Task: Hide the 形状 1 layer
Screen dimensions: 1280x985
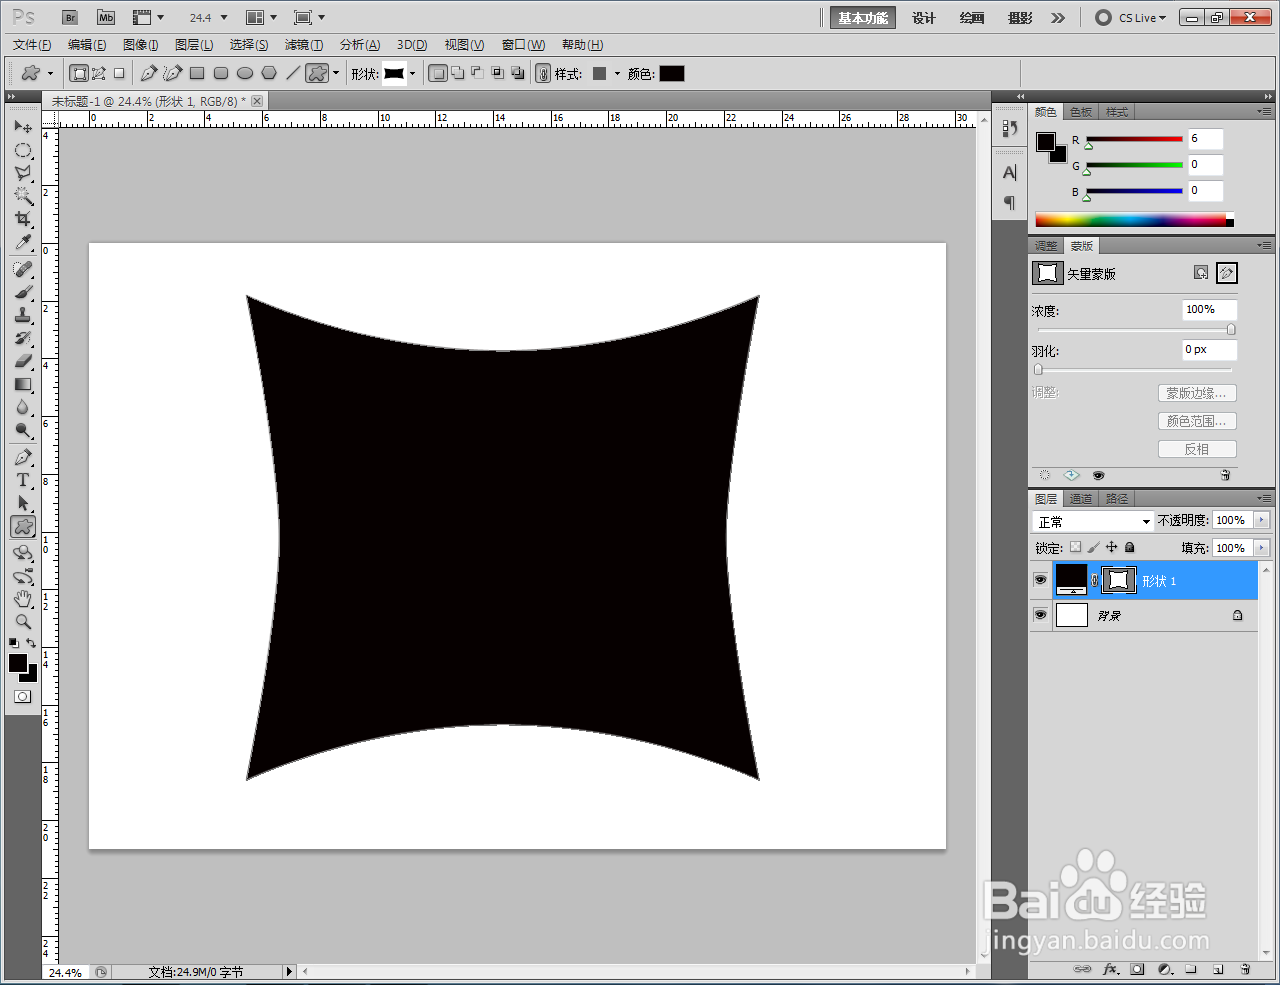Action: 1040,580
